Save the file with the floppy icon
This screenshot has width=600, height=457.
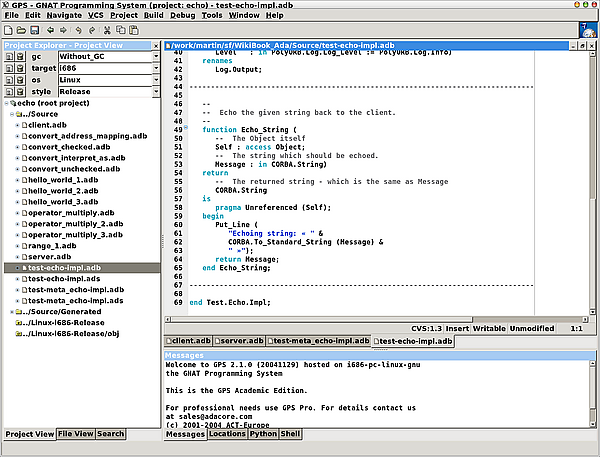34,30
